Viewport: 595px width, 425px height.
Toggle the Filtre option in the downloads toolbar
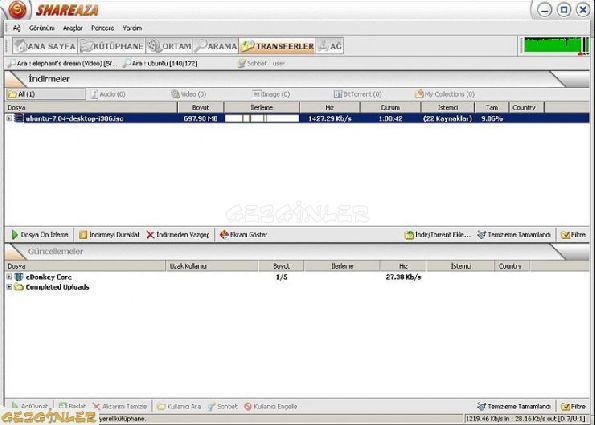coord(573,235)
